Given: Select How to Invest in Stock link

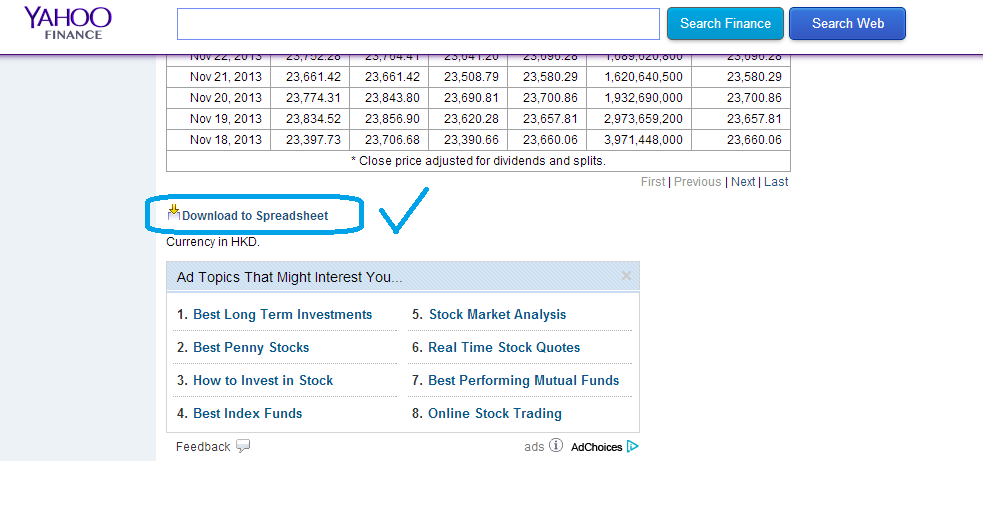Looking at the screenshot, I should (263, 381).
